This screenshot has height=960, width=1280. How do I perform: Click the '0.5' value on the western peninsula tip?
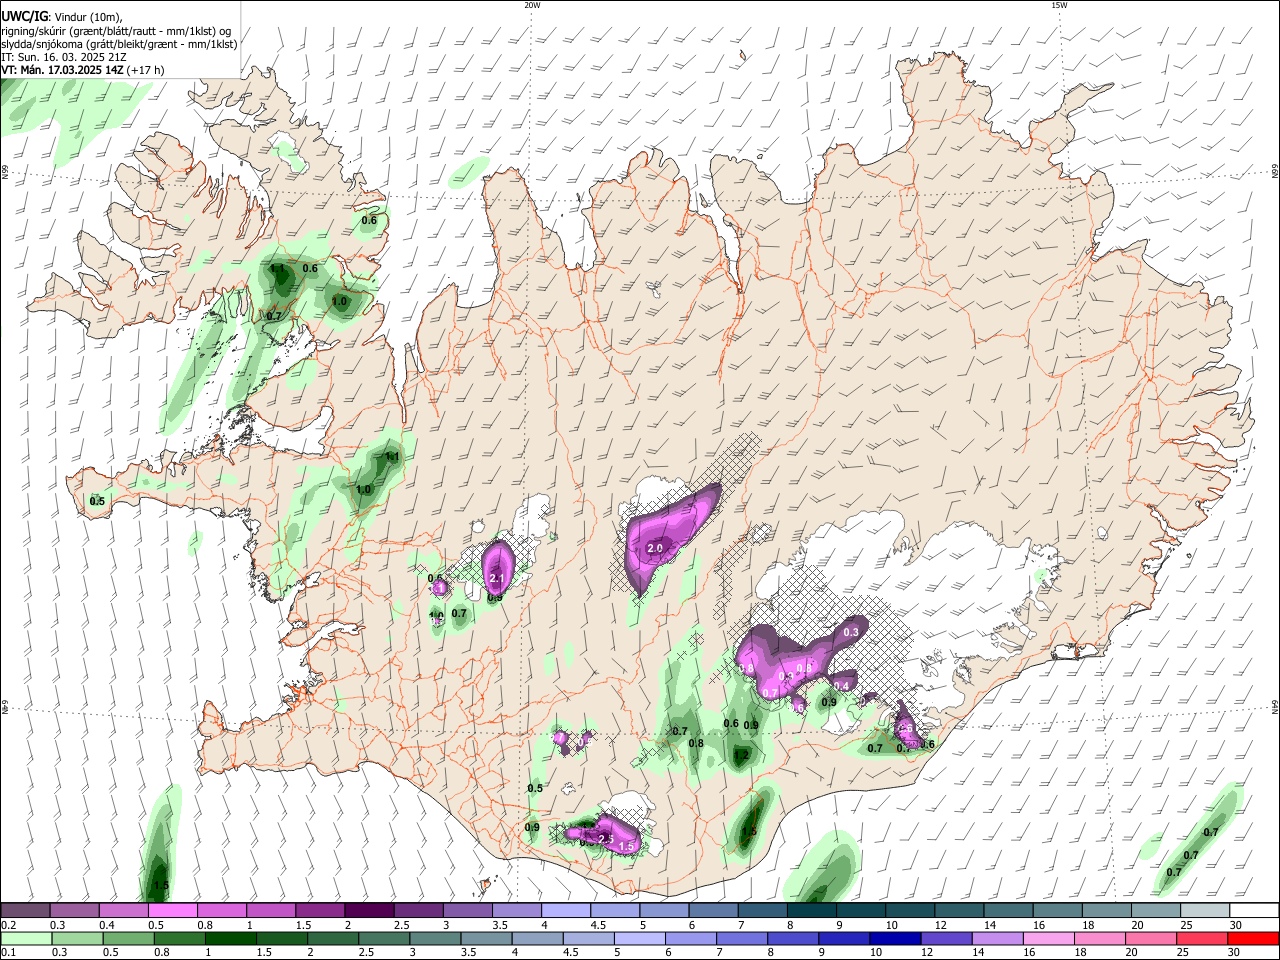click(97, 501)
